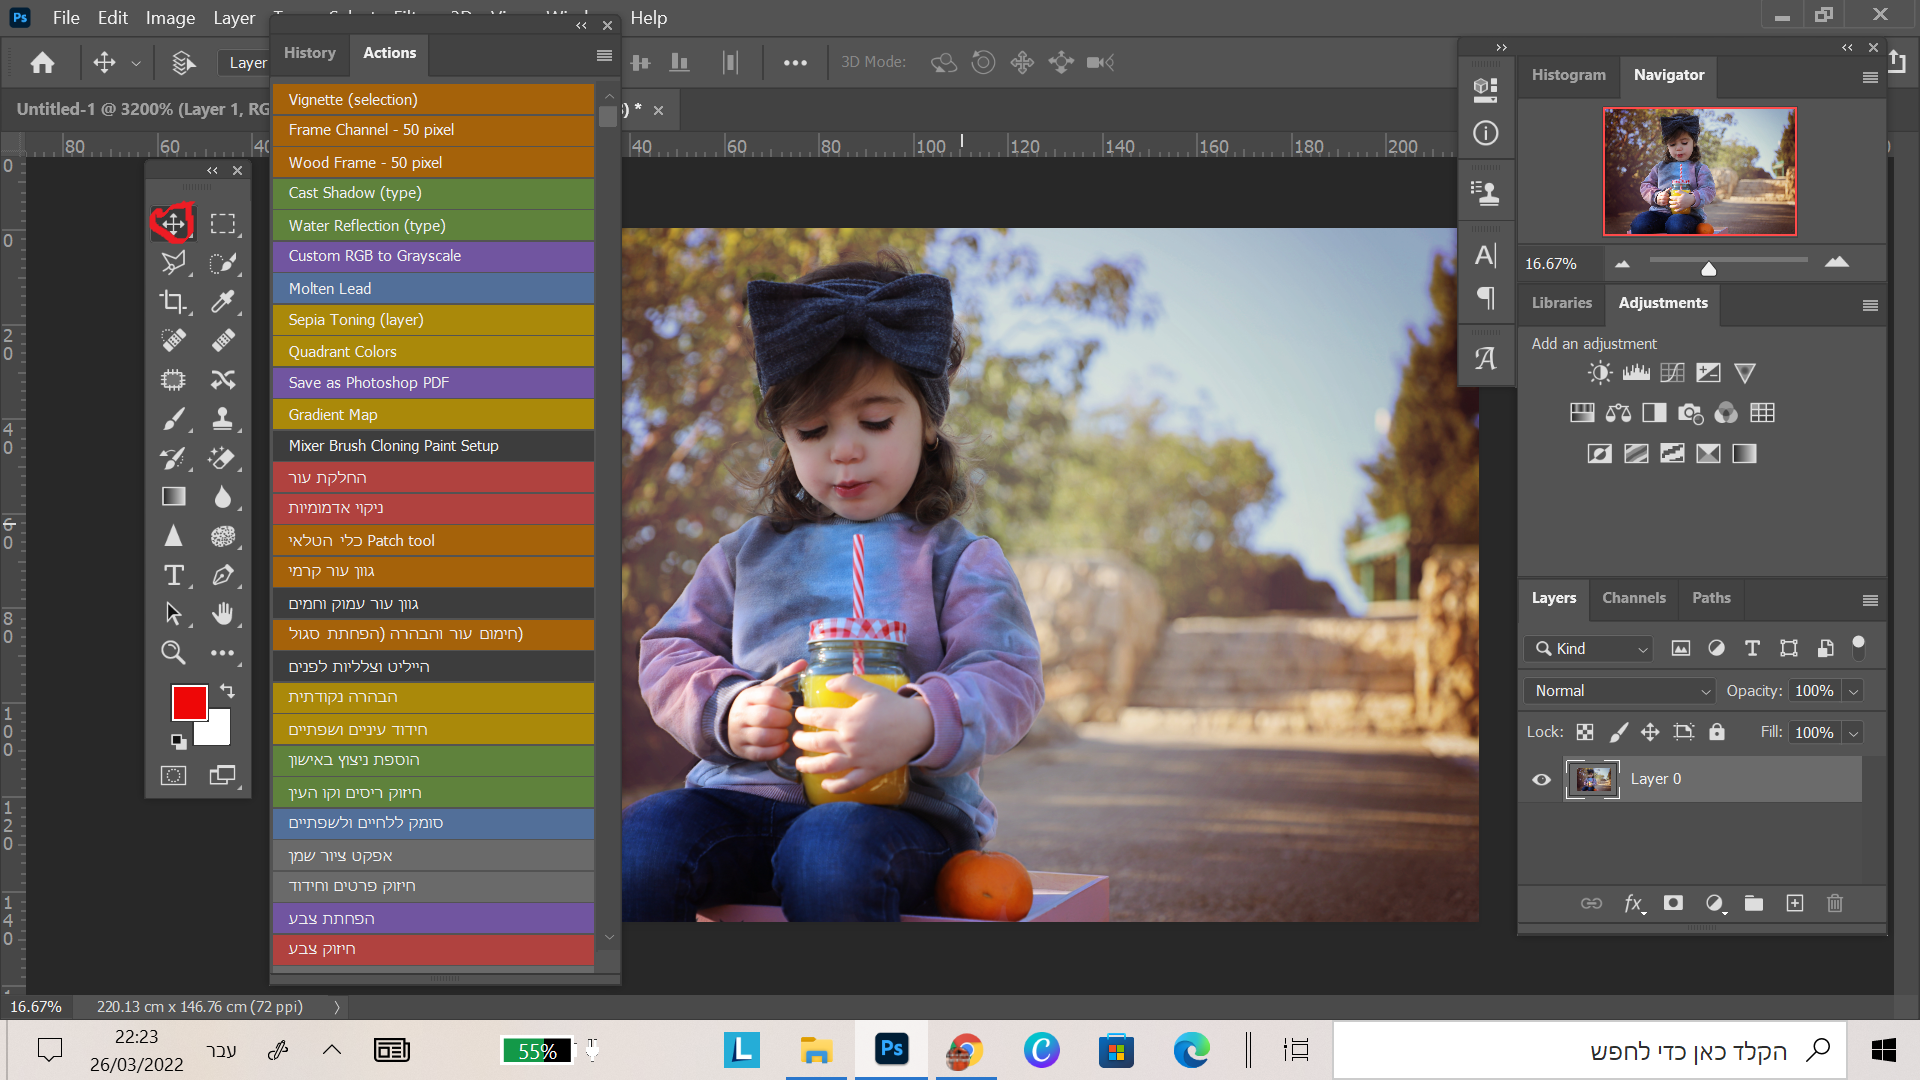Select the Crop tool
This screenshot has height=1080, width=1920.
click(x=173, y=301)
